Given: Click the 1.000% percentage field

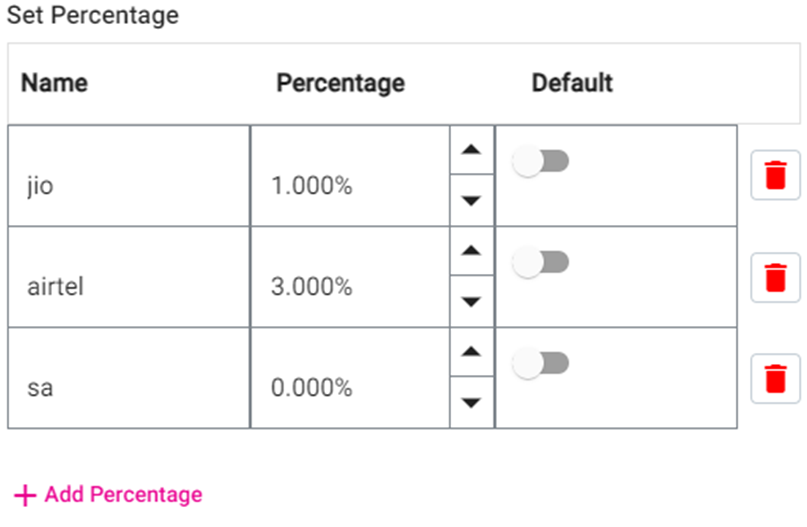Looking at the screenshot, I should (350, 186).
